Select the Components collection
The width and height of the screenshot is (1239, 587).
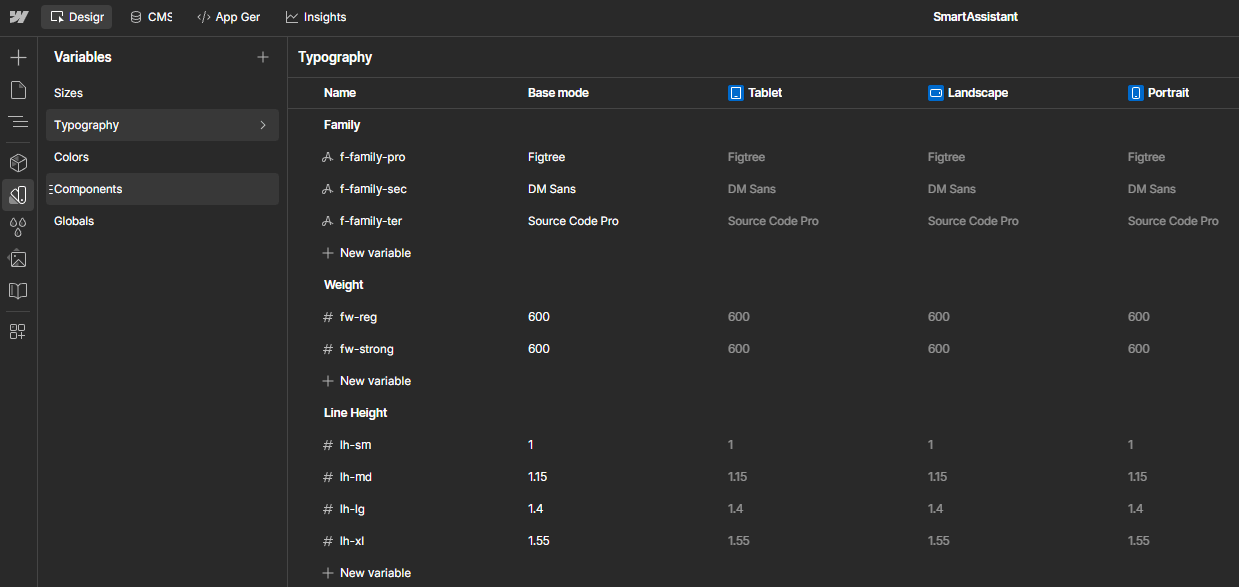click(162, 189)
